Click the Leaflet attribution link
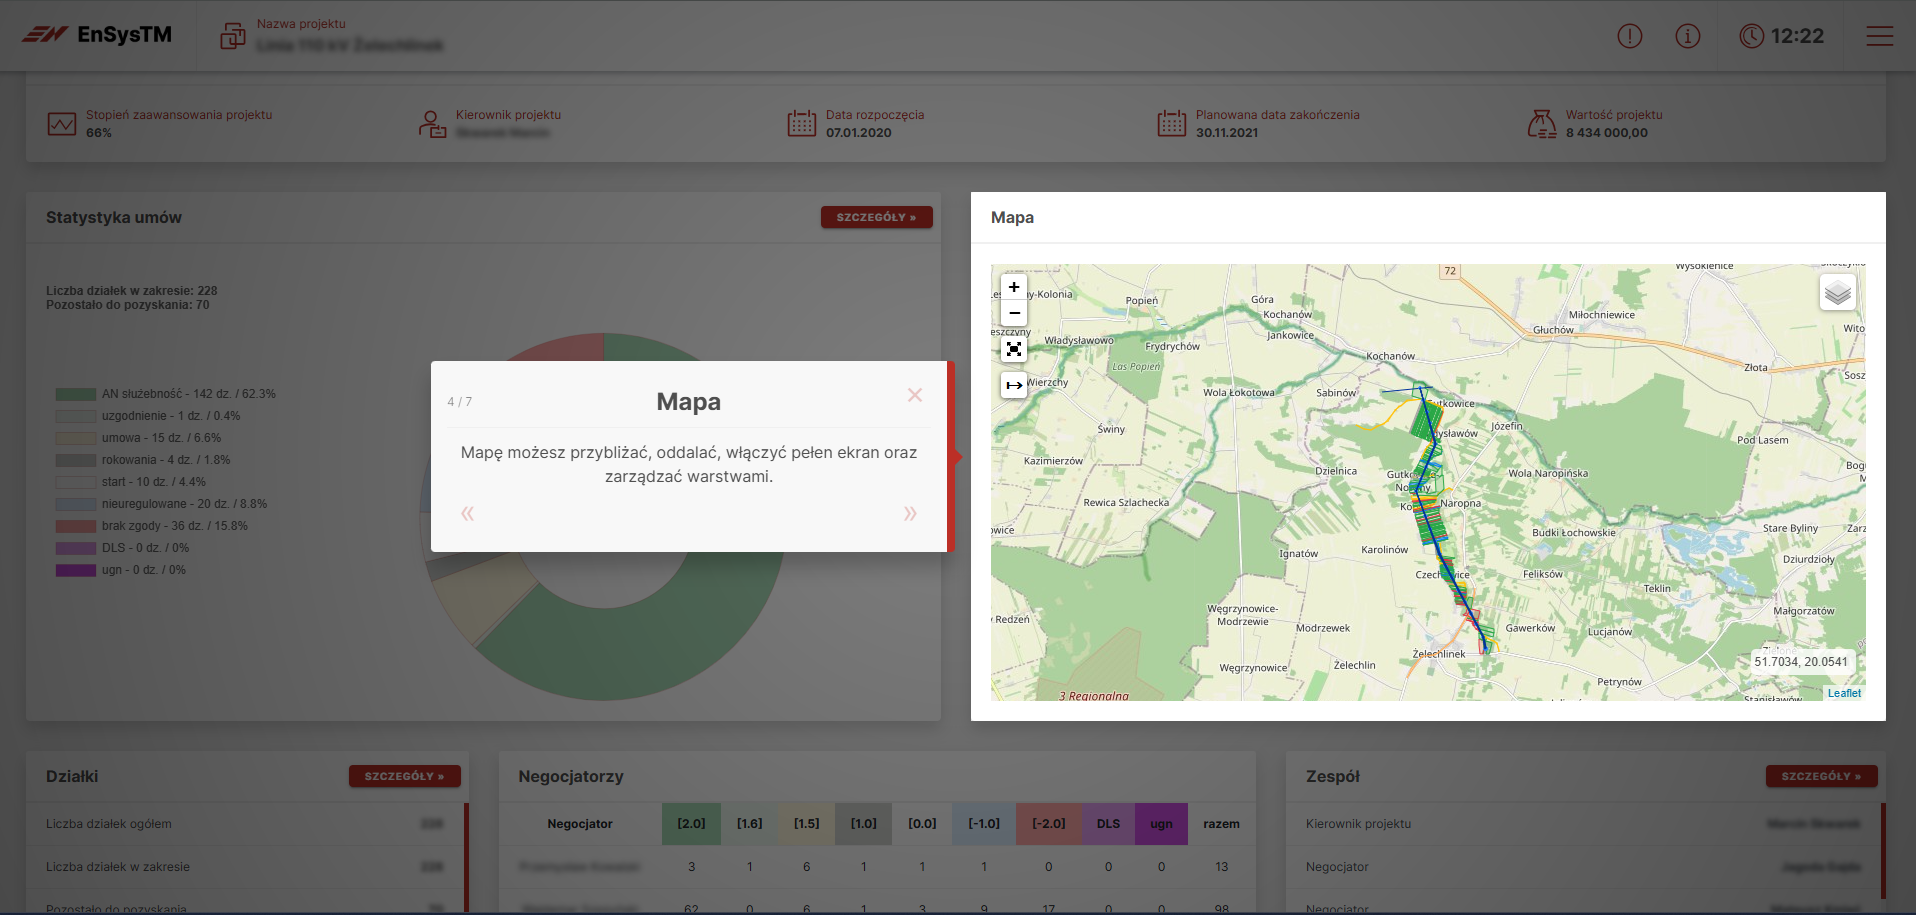Screen dimensions: 1916x915 [x=1844, y=693]
